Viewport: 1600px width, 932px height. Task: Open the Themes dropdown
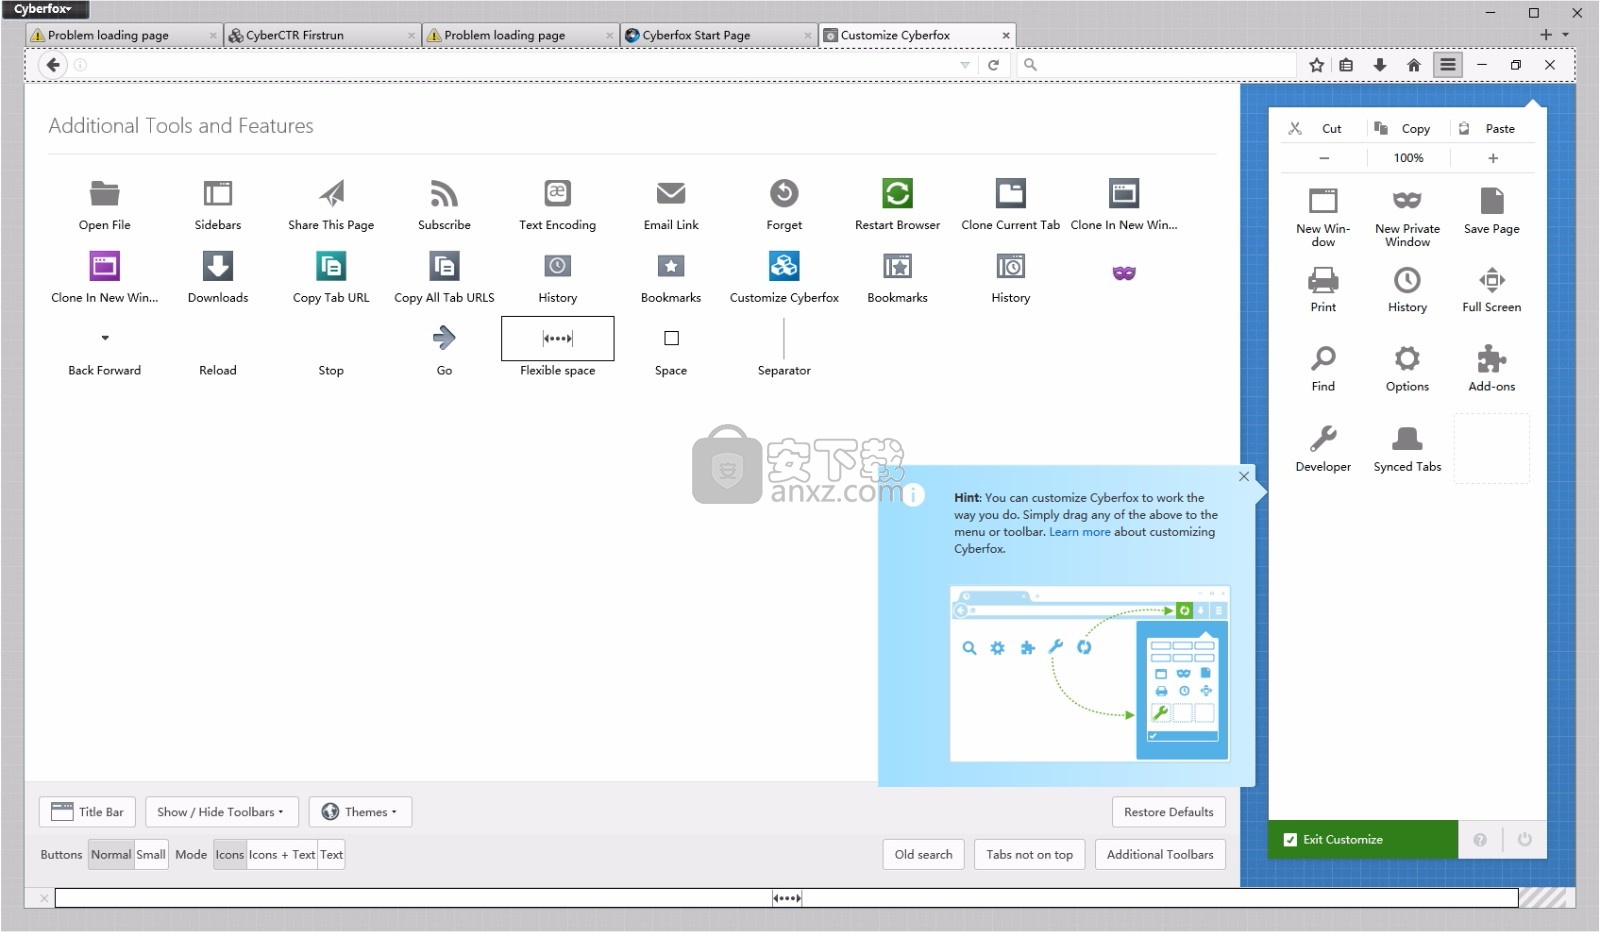[x=360, y=812]
